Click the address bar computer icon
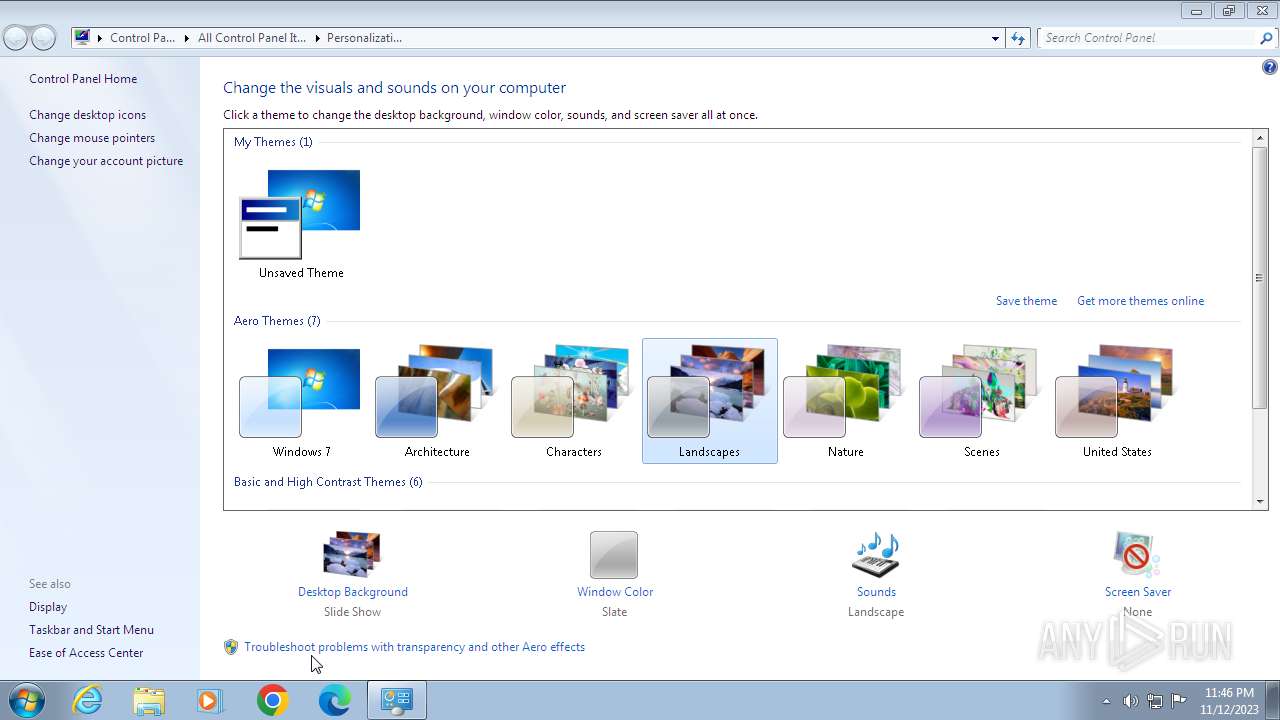Viewport: 1280px width, 720px height. tap(82, 38)
